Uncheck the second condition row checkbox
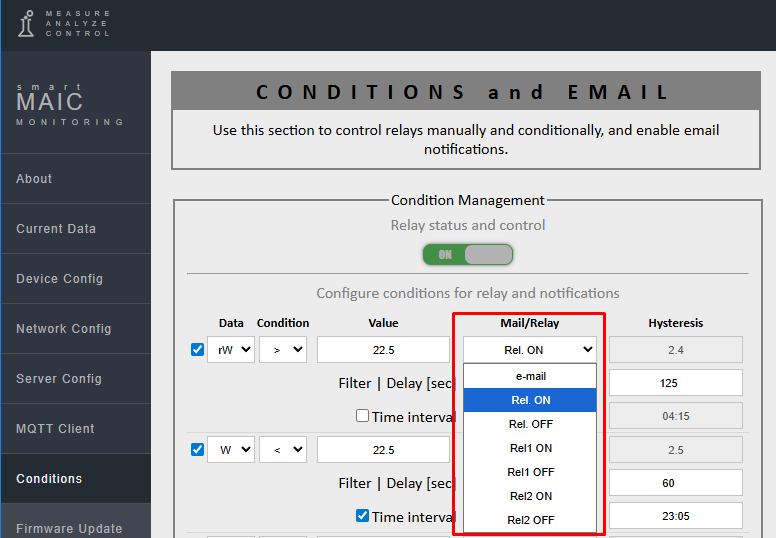The image size is (776, 538). pos(197,450)
